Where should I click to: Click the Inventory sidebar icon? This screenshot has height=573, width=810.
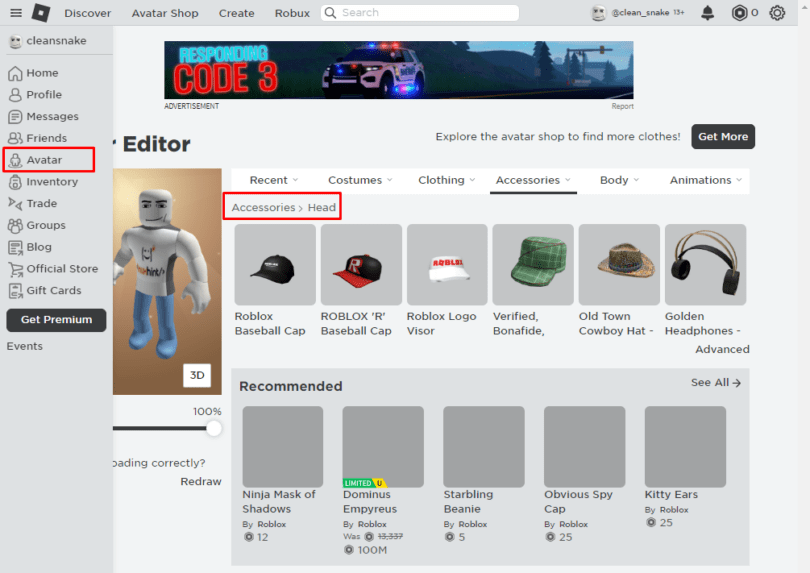click(15, 182)
